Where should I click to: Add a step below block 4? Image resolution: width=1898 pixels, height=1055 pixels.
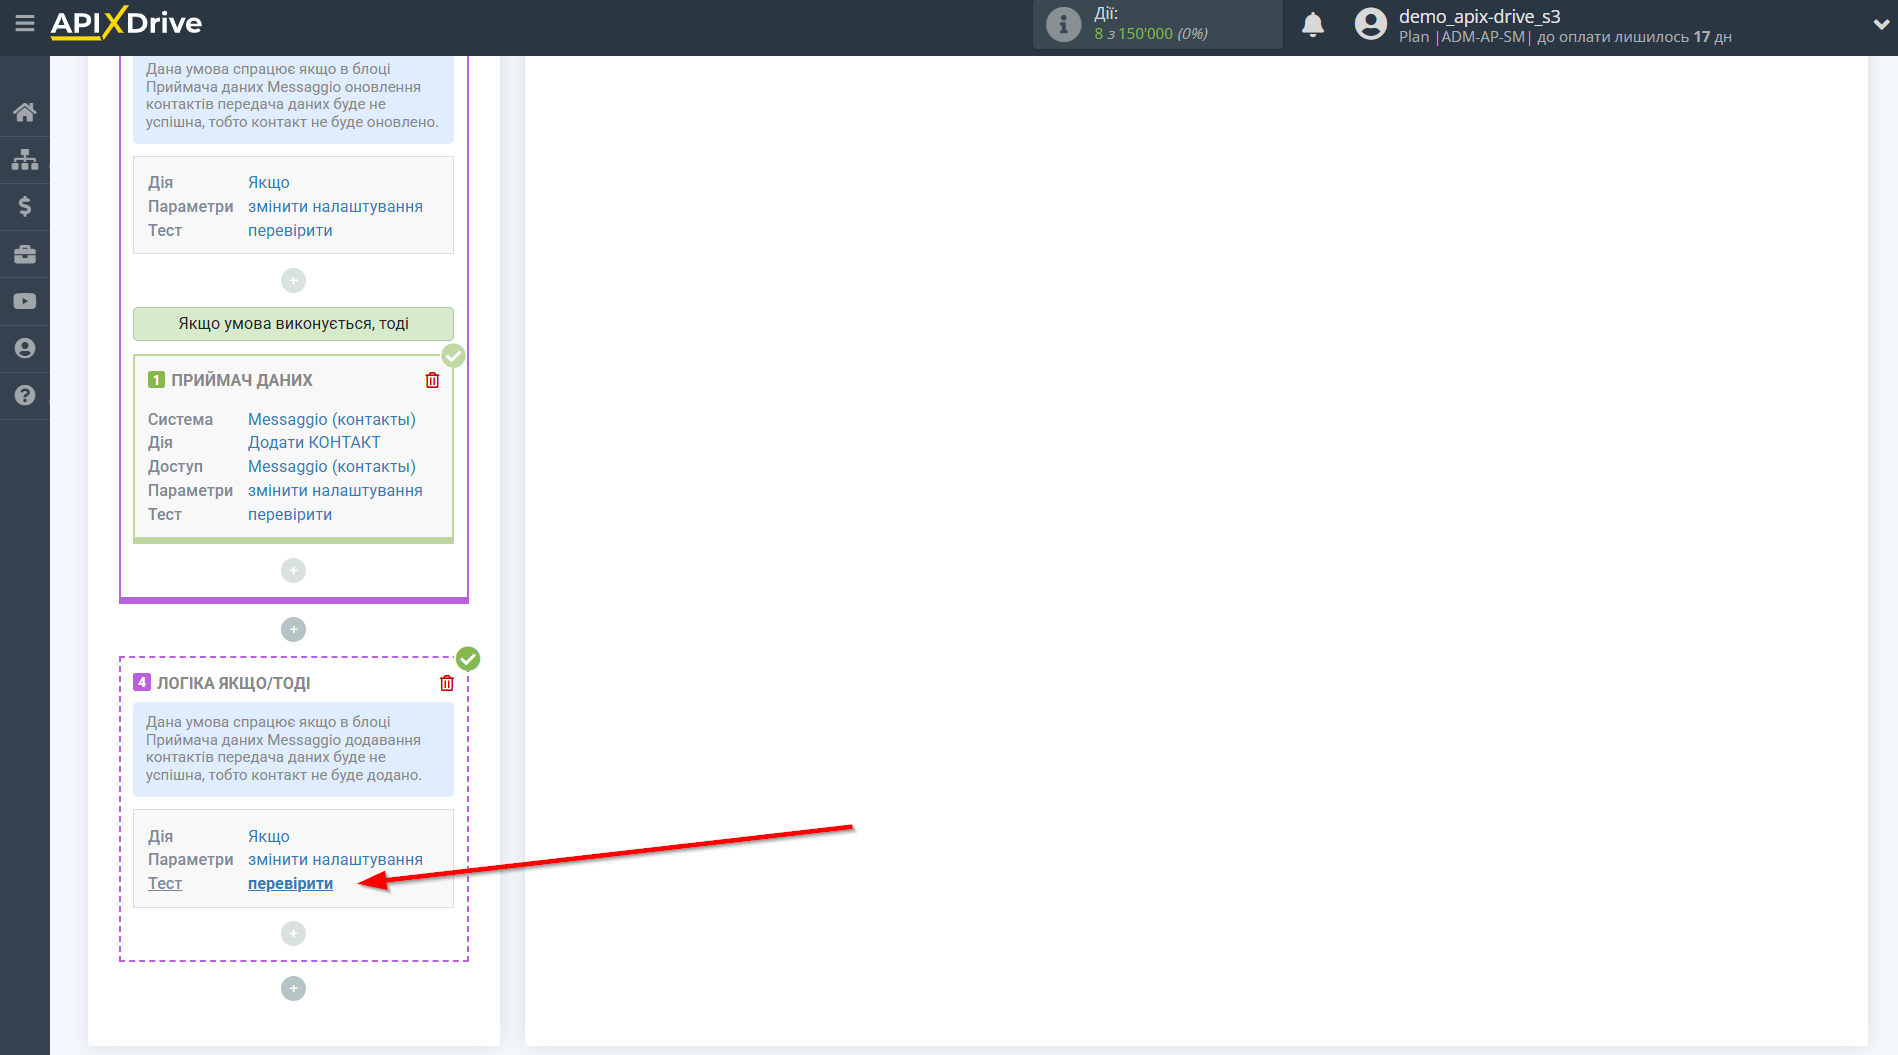coord(293,988)
